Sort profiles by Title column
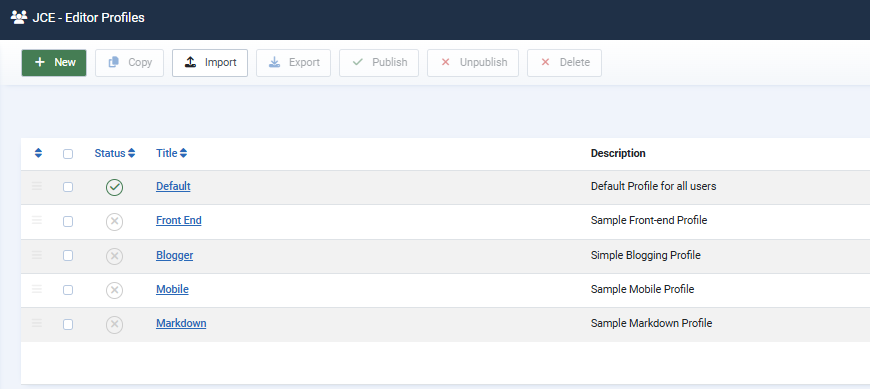Viewport: 870px width, 389px height. tap(171, 153)
